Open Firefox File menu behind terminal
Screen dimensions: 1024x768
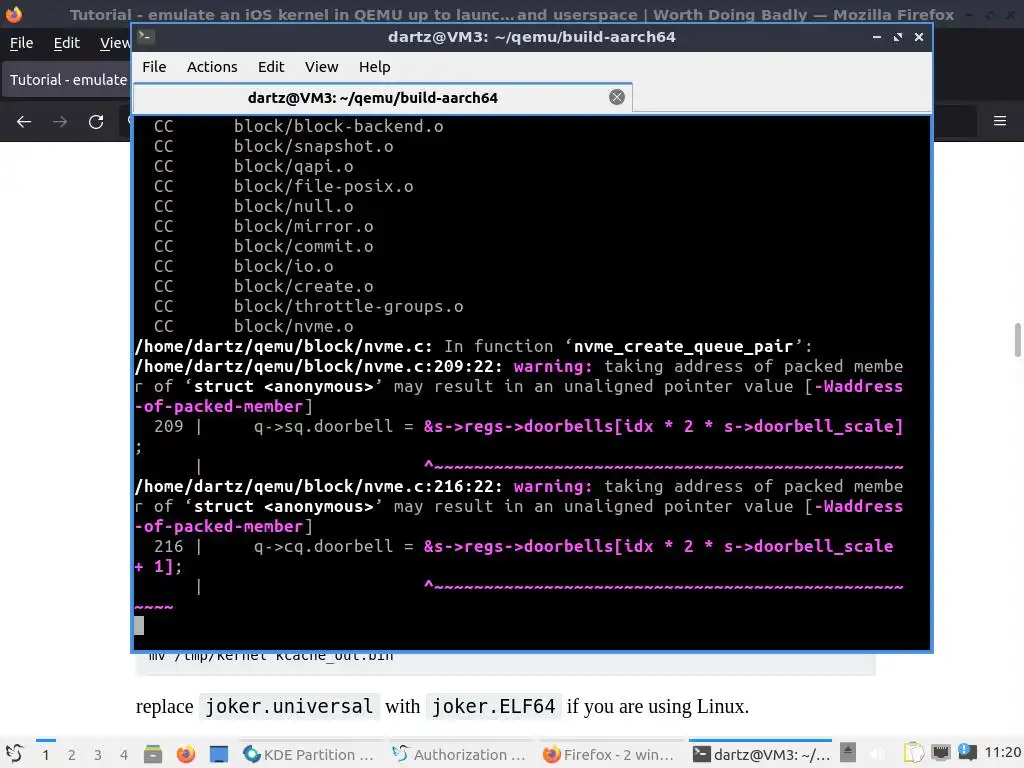tap(21, 43)
